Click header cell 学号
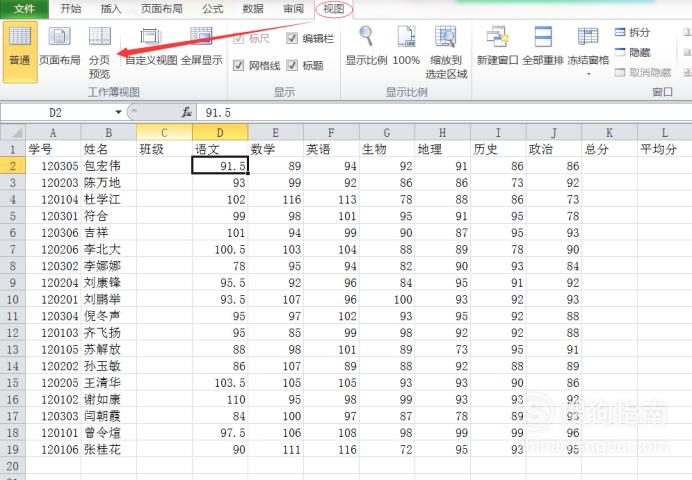Screen dimensions: 692x480 tap(53, 149)
